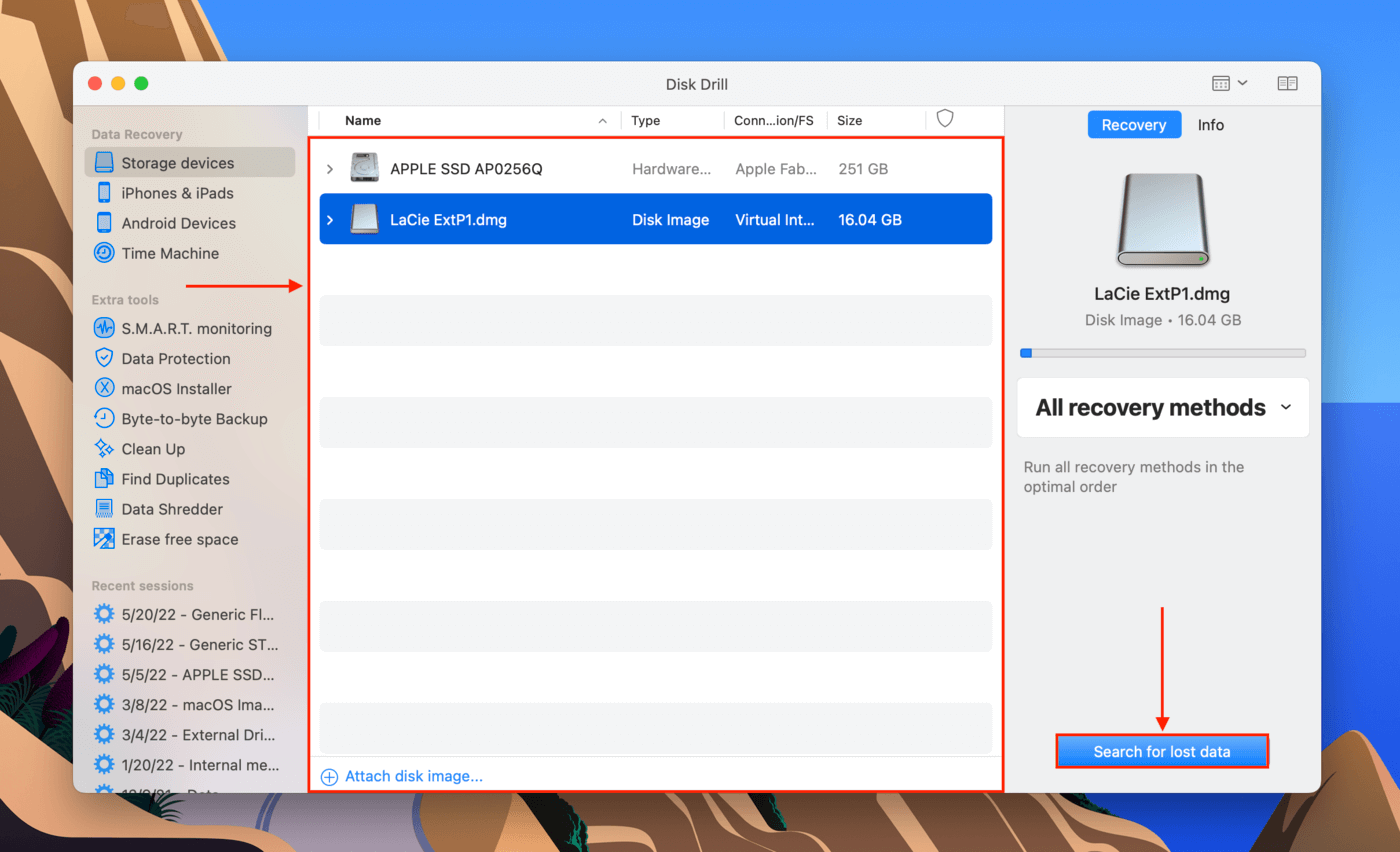Click the Apple Fab... connection cell
Screen dimensions: 1400x852
tap(776, 169)
